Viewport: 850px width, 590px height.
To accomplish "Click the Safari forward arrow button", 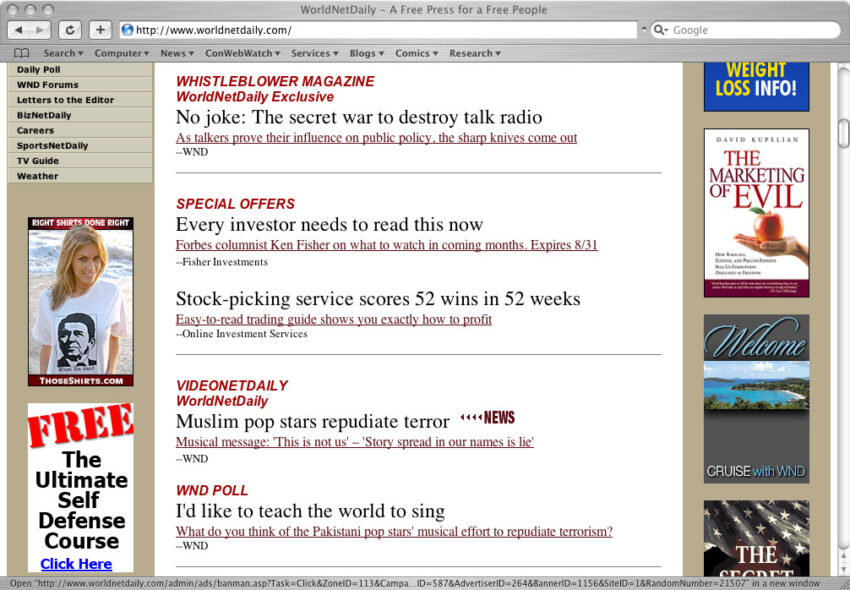I will (x=40, y=30).
